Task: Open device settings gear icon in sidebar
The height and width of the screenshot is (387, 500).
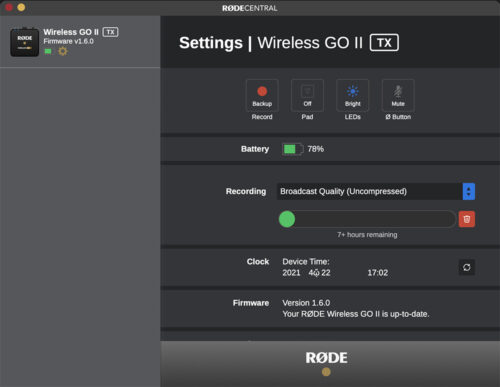Action: point(63,51)
